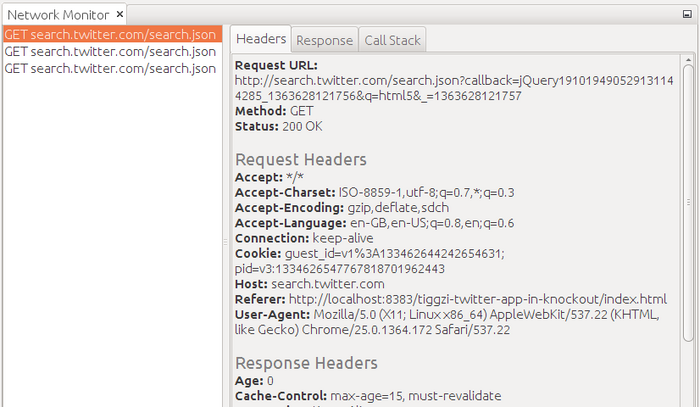Click the Connection: keep-alive line
700x407 pixels.
tap(304, 238)
